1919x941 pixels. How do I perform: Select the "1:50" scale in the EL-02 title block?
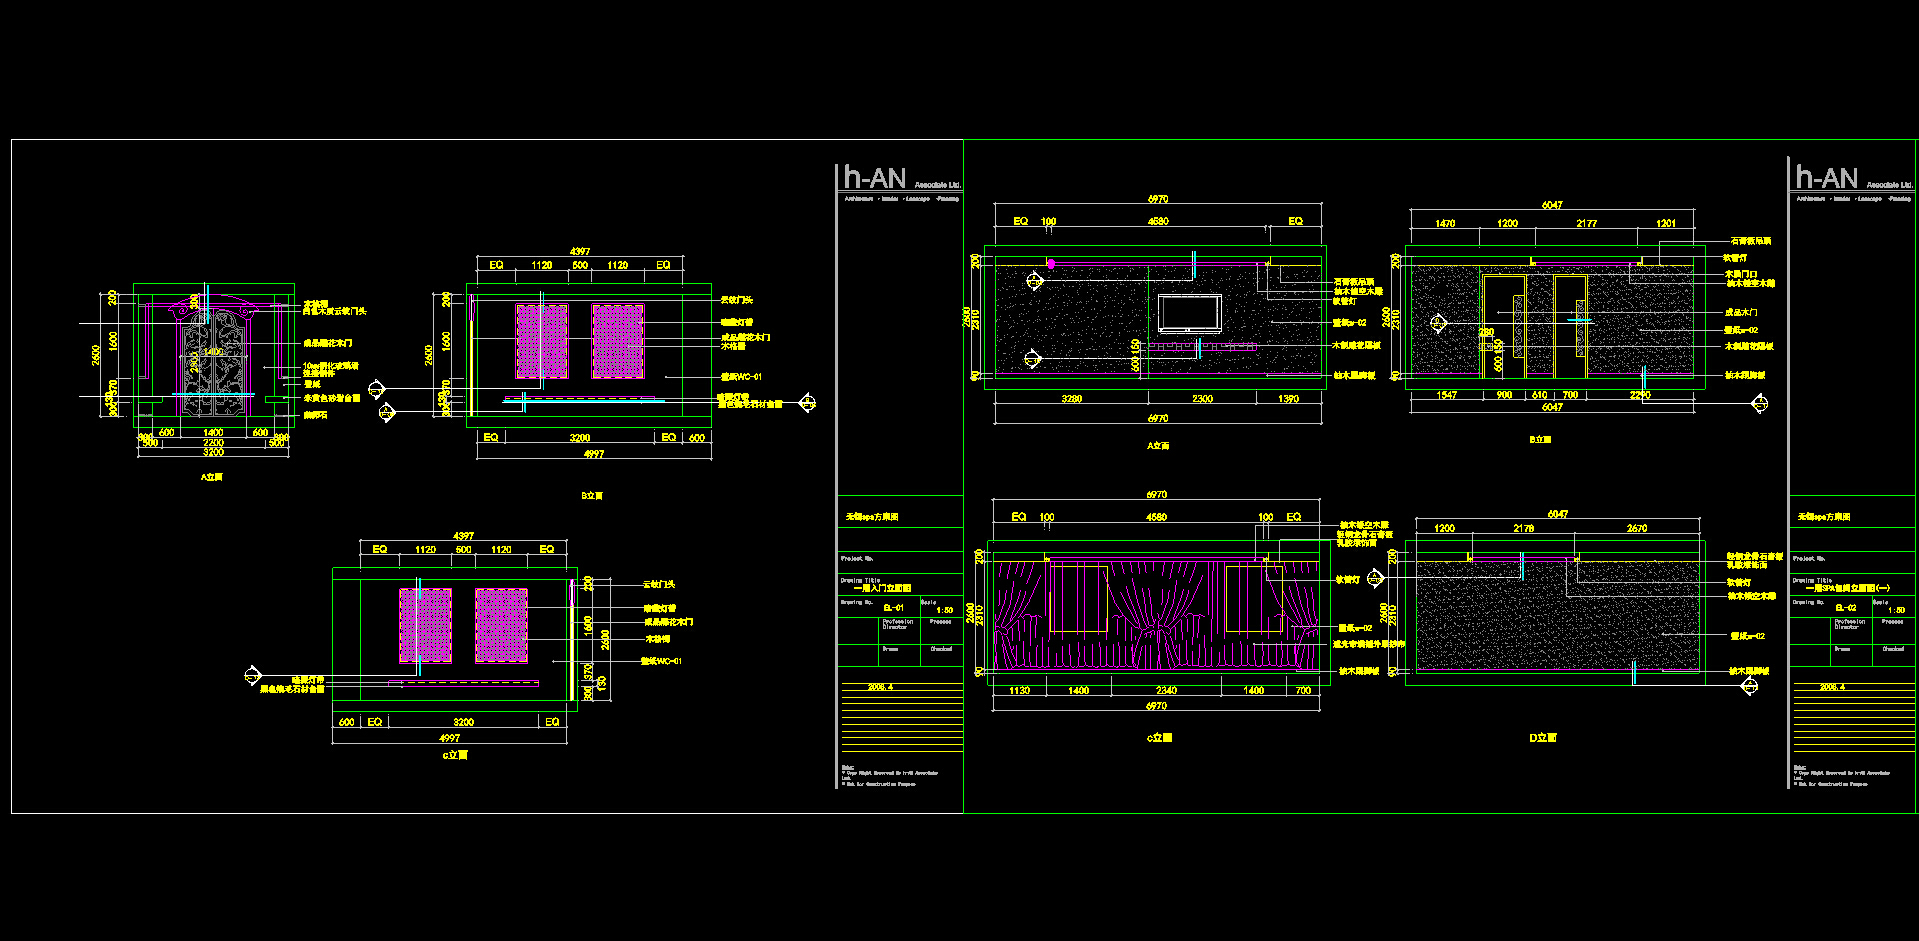coord(1896,610)
